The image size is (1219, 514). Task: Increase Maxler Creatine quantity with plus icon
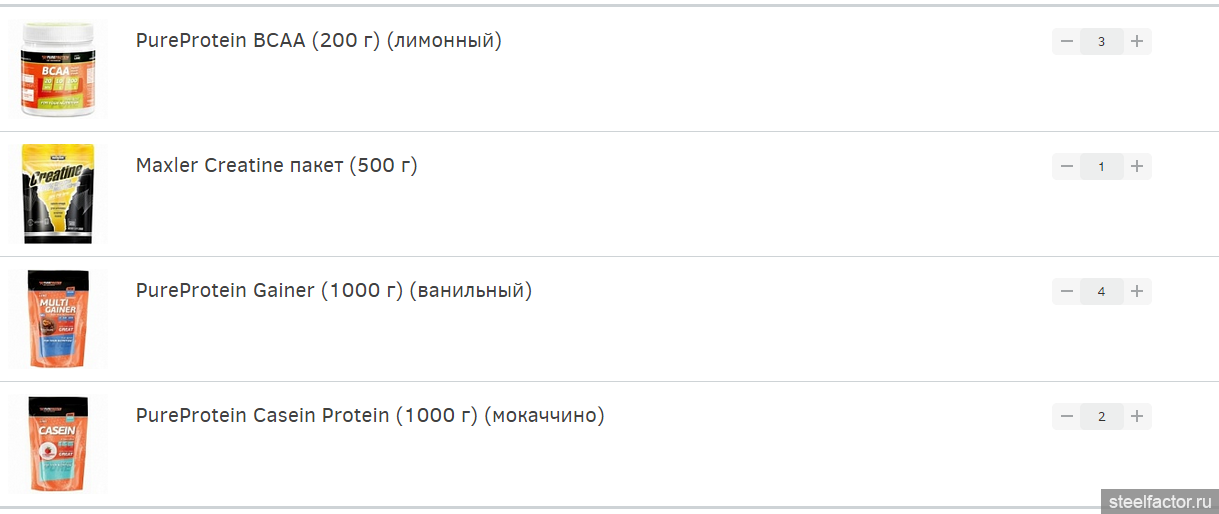[x=1137, y=166]
